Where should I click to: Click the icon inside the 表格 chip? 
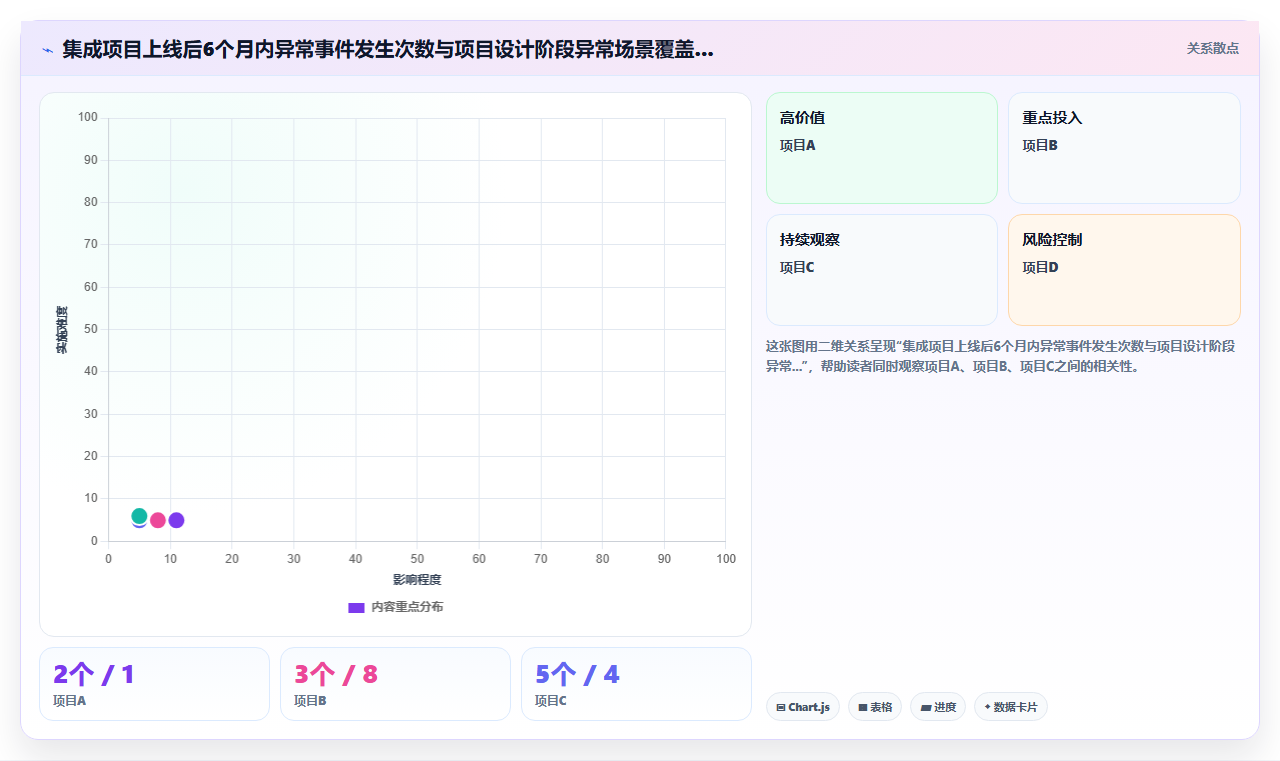tap(863, 707)
